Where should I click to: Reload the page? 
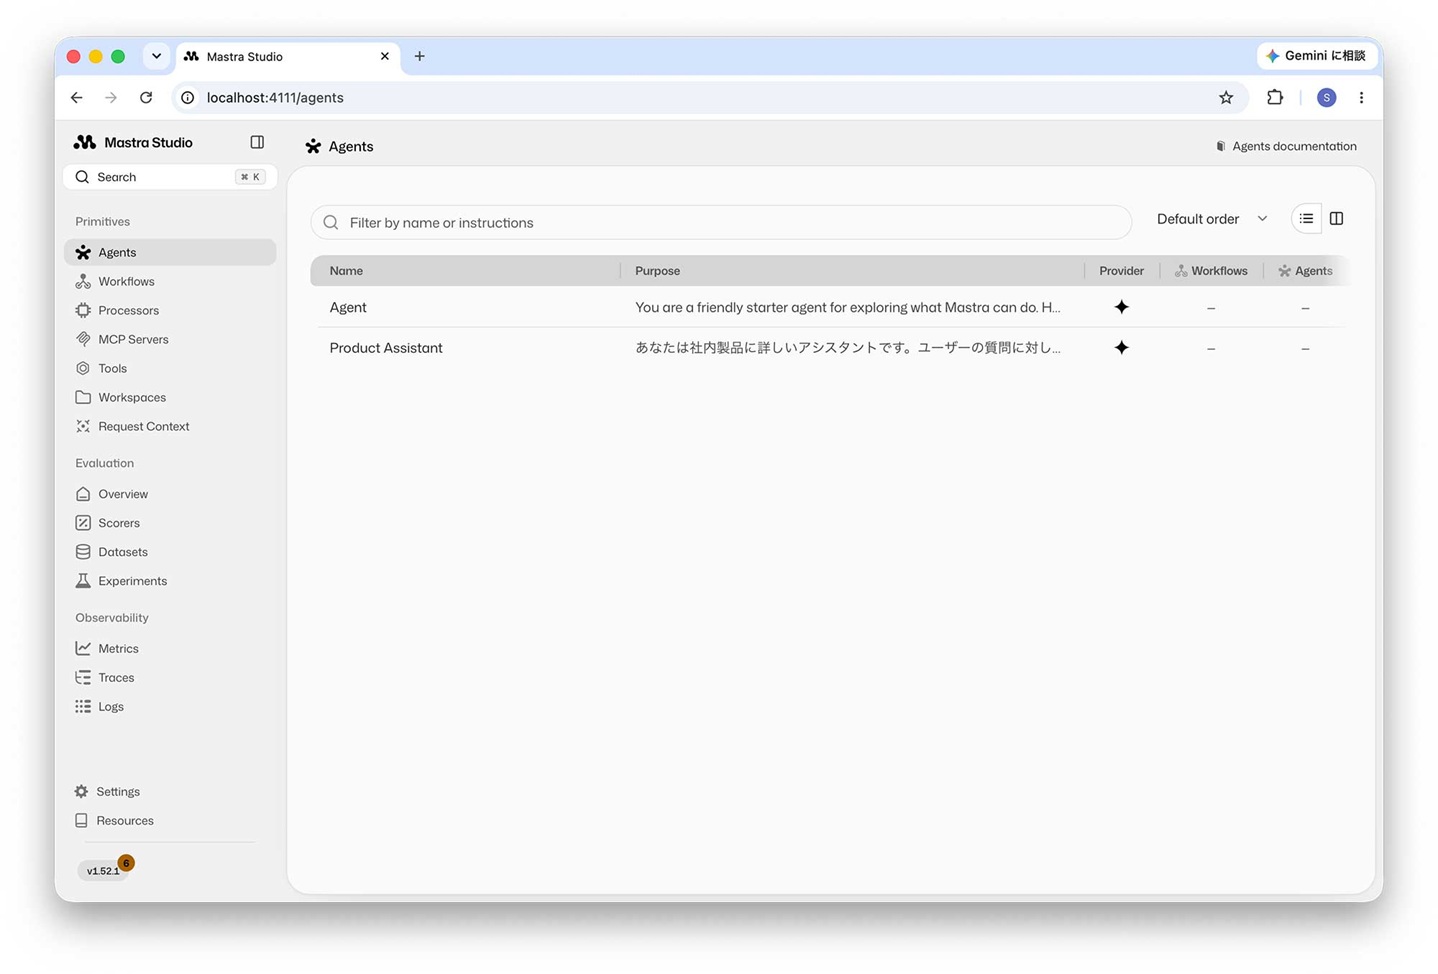(x=146, y=97)
